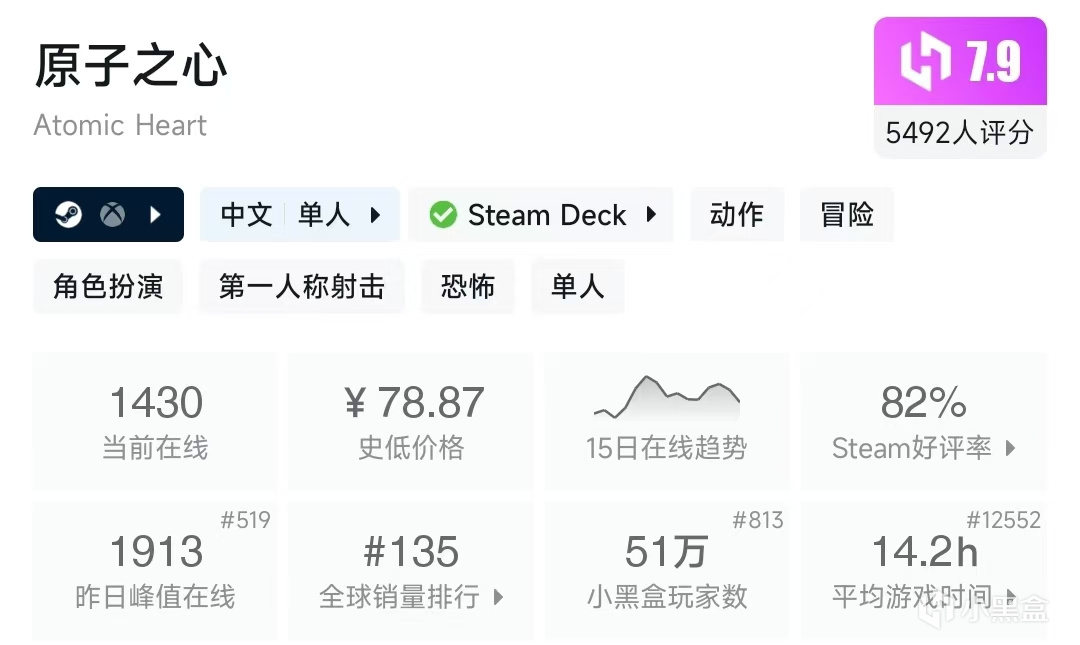Click the green Steam Deck verified checkmark
Viewport: 1080px width, 645px height.
click(x=443, y=215)
